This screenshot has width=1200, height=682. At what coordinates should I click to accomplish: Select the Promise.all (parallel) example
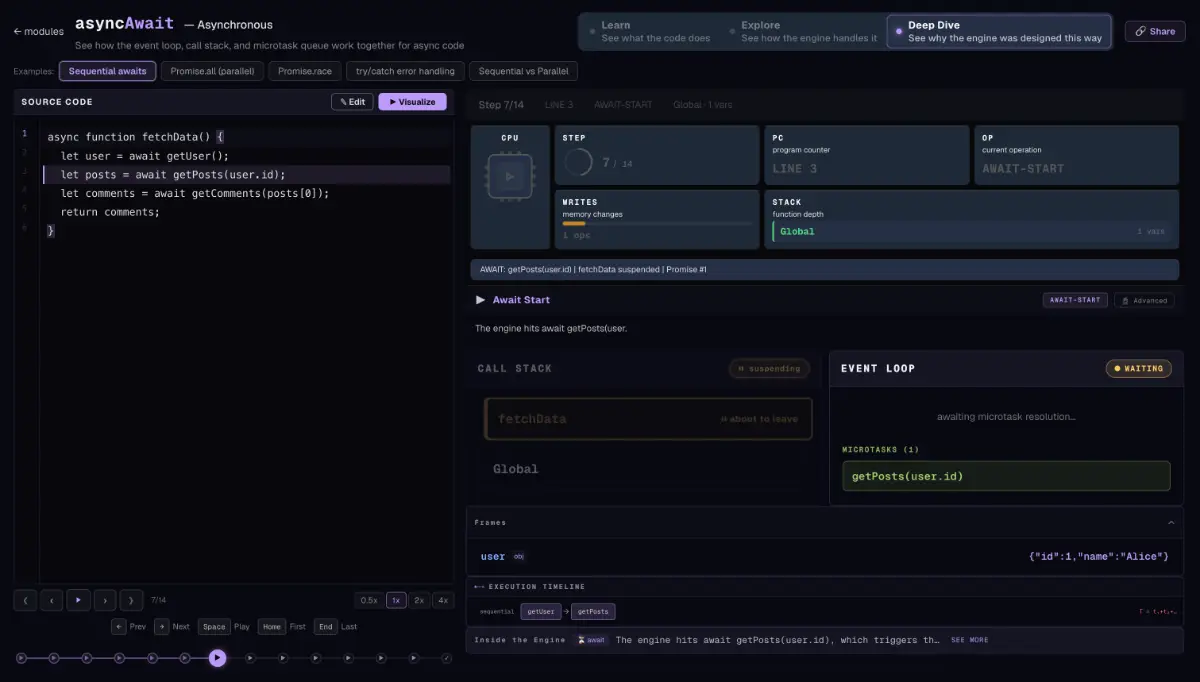[x=212, y=71]
